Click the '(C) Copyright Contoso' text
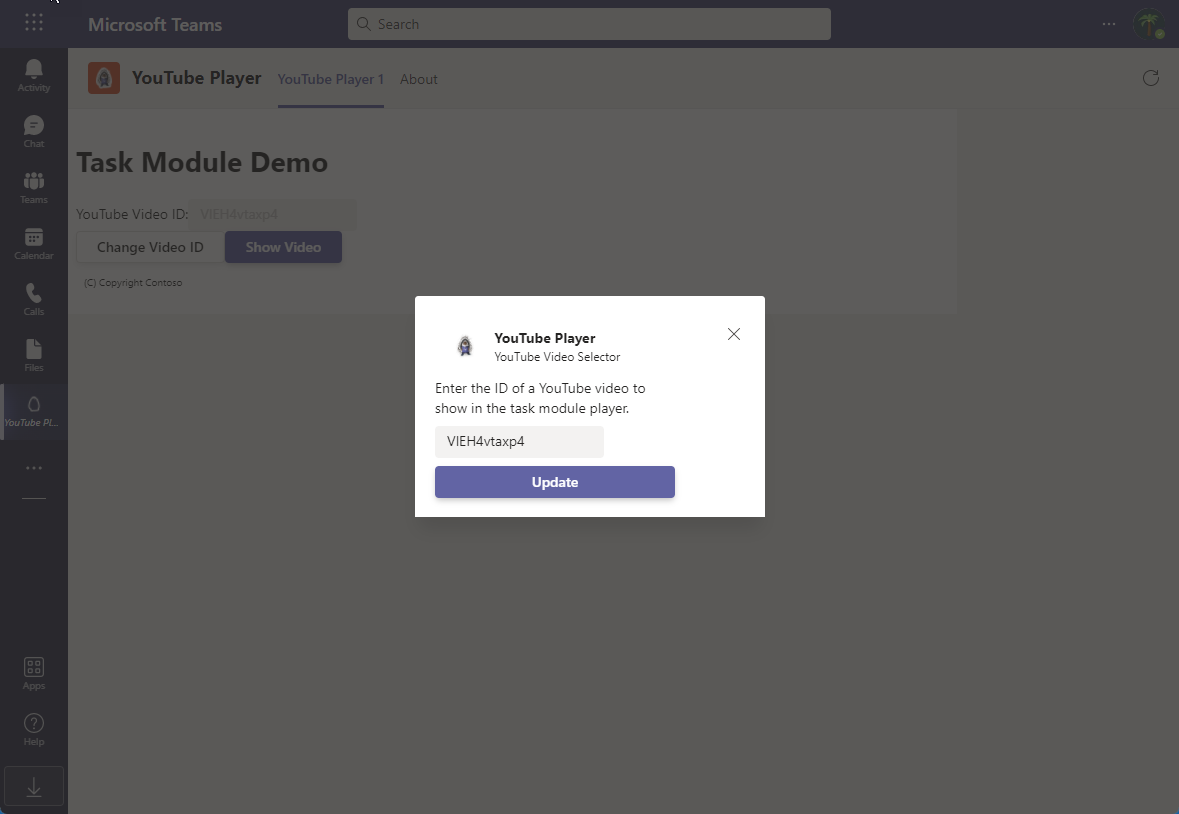1179x814 pixels. coord(133,283)
